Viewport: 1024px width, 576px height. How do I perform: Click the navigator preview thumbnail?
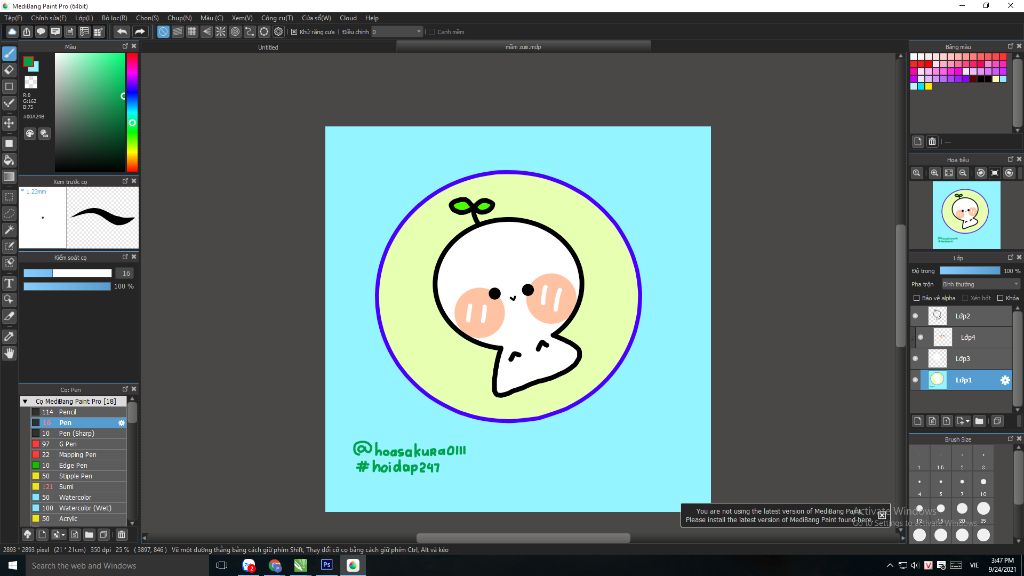tap(967, 215)
